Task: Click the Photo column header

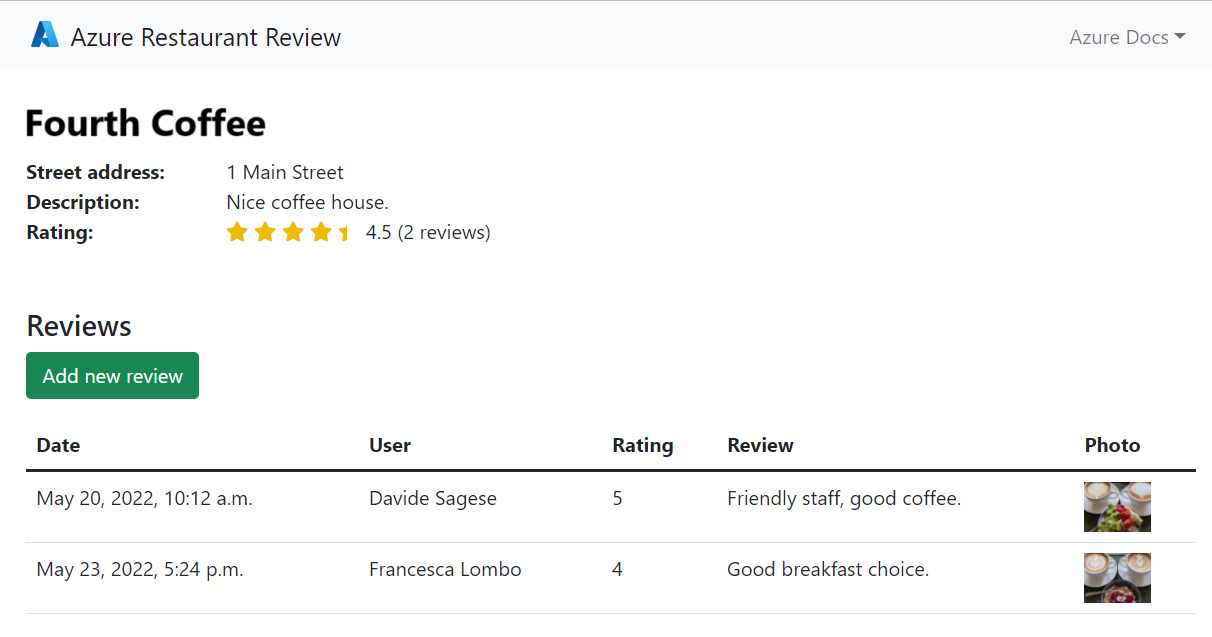Action: pyautogui.click(x=1112, y=445)
